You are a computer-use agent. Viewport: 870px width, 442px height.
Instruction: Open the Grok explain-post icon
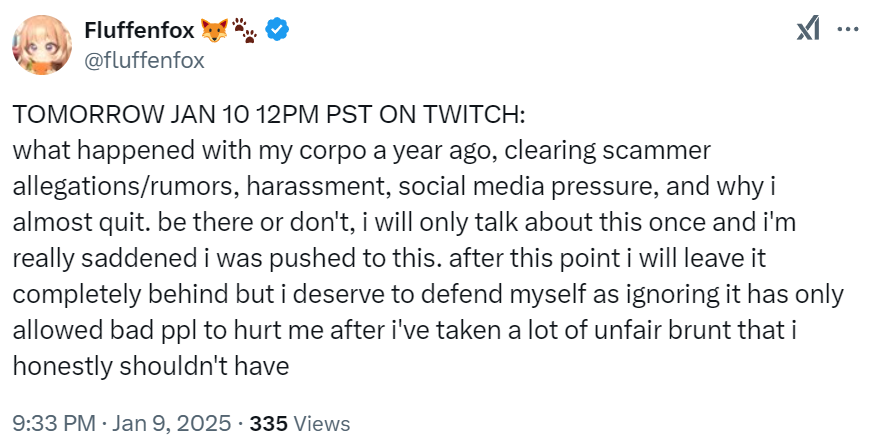click(808, 28)
